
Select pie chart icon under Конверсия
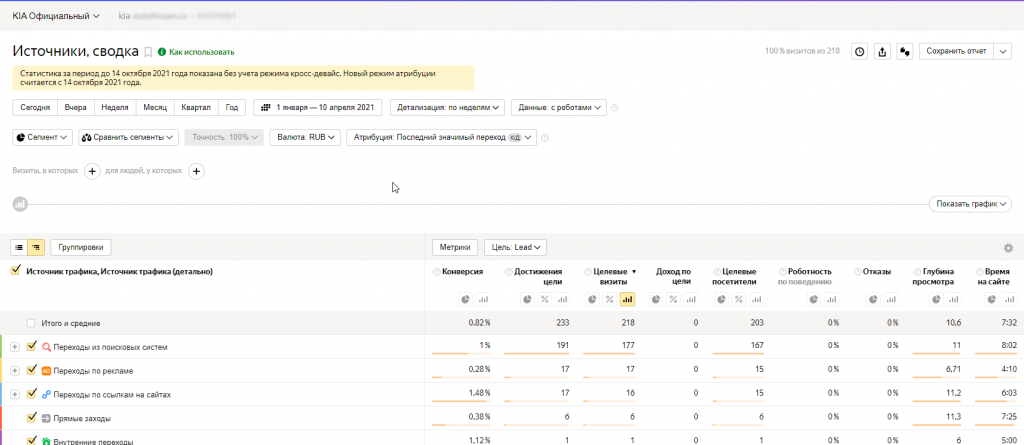[466, 299]
